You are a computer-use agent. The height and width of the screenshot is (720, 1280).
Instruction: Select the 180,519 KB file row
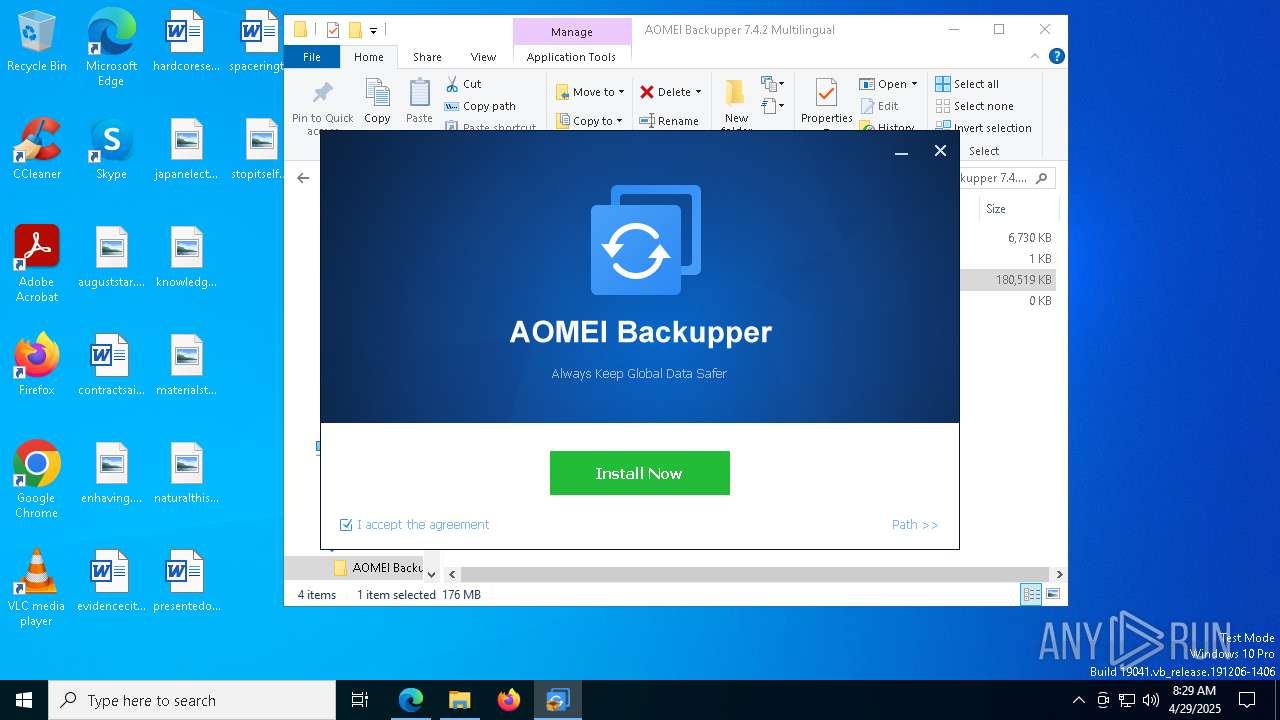tap(1007, 280)
